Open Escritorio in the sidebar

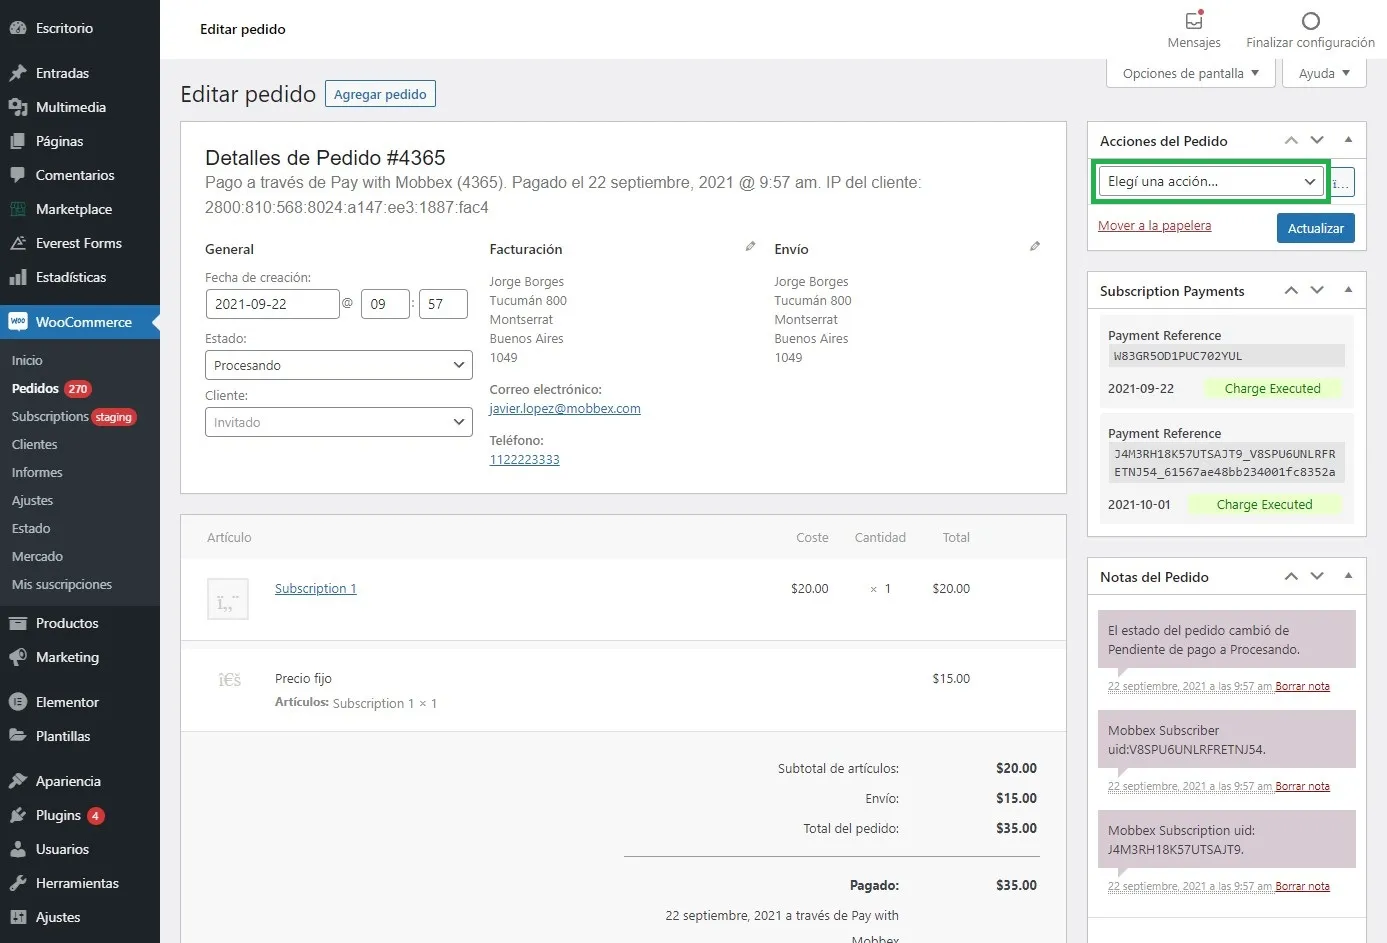pos(80,28)
